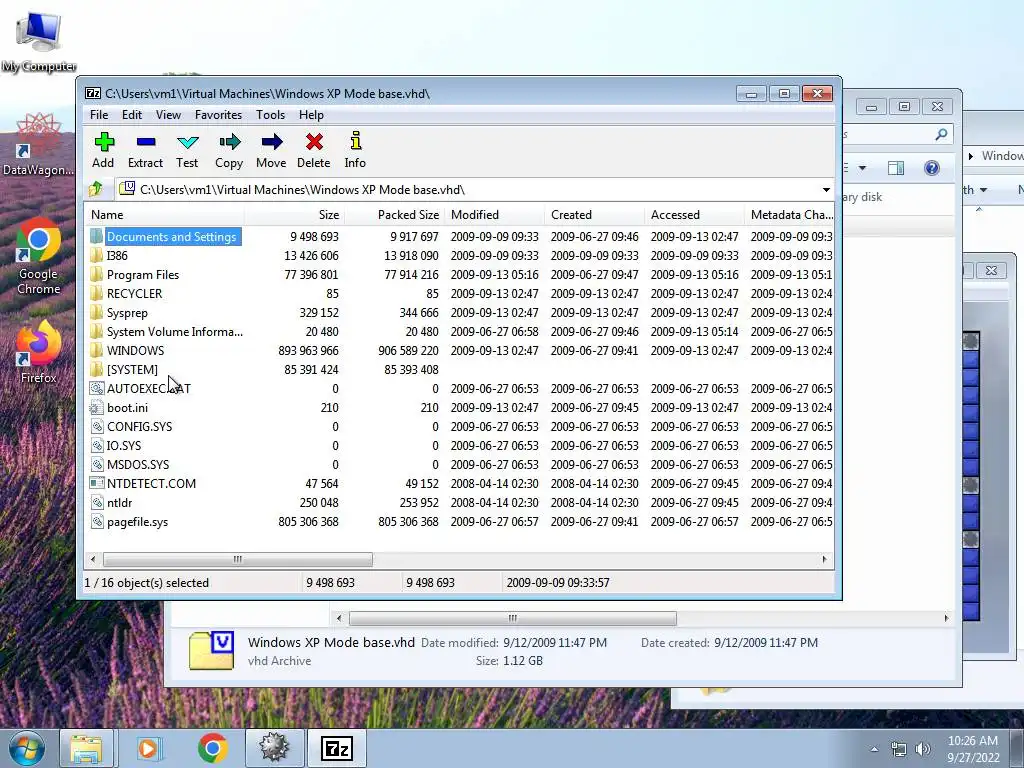Screen dimensions: 1024x768
Task: Select the MSDOS.SYS file
Action: point(460,464)
